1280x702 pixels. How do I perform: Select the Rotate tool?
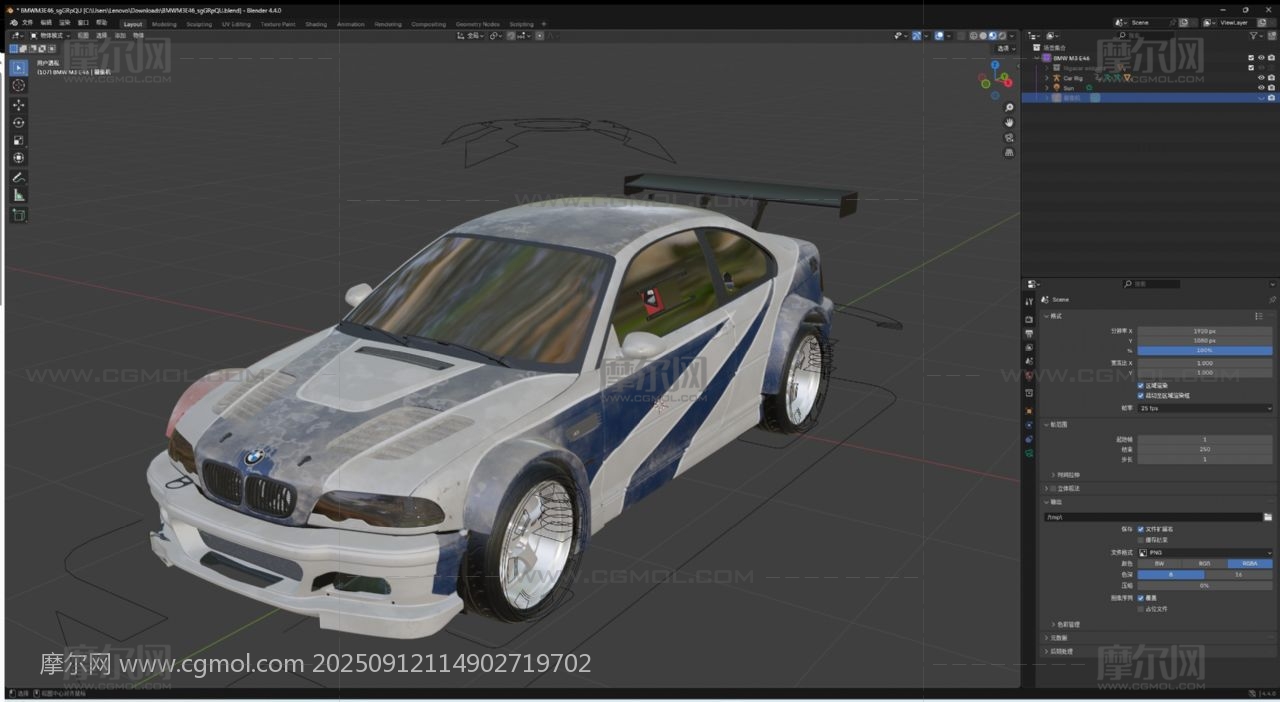click(18, 122)
